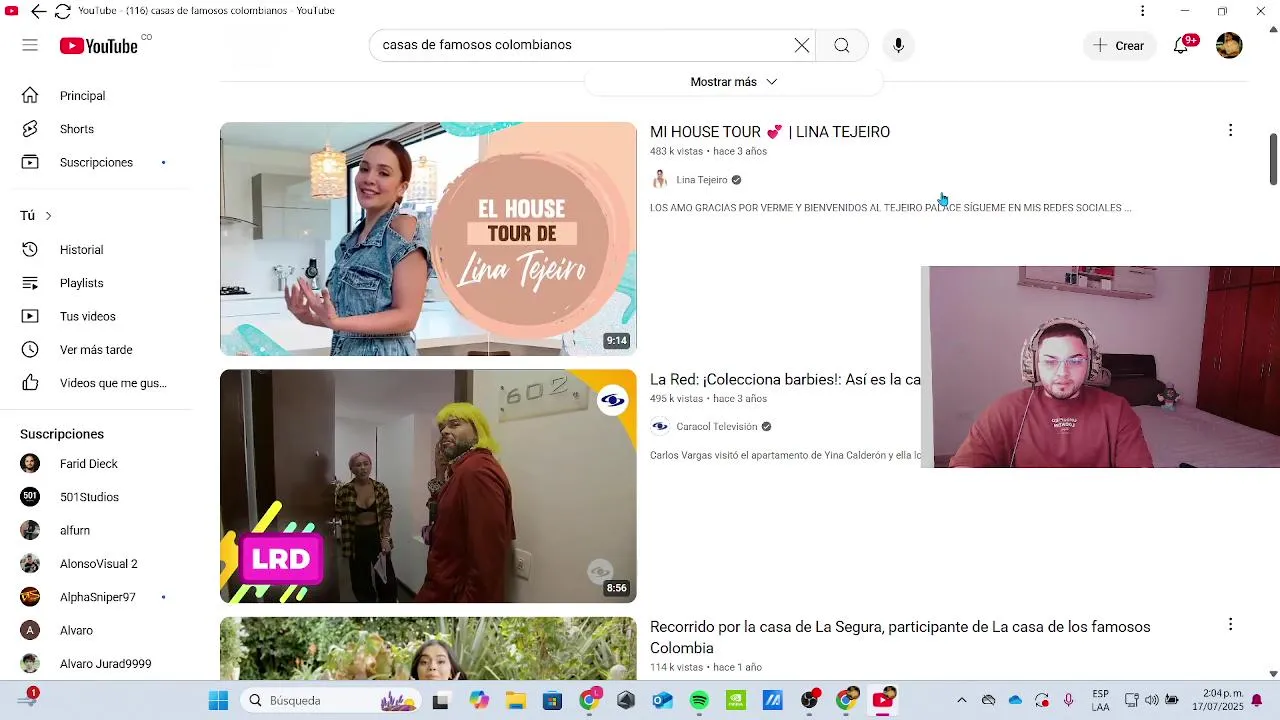Screen dimensions: 1280x720
Task: Open Outlook from the taskbar
Action: tap(662, 701)
